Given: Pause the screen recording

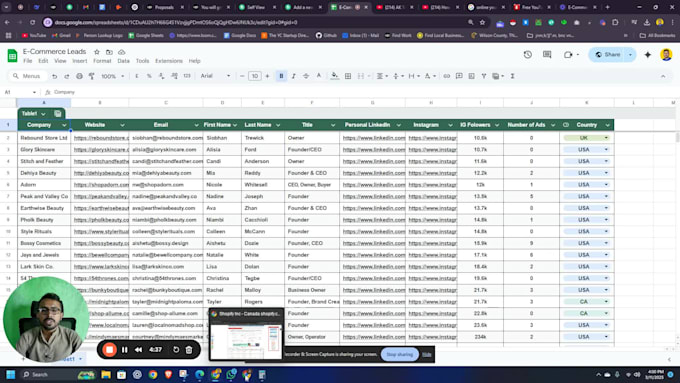Looking at the screenshot, I should coord(124,350).
